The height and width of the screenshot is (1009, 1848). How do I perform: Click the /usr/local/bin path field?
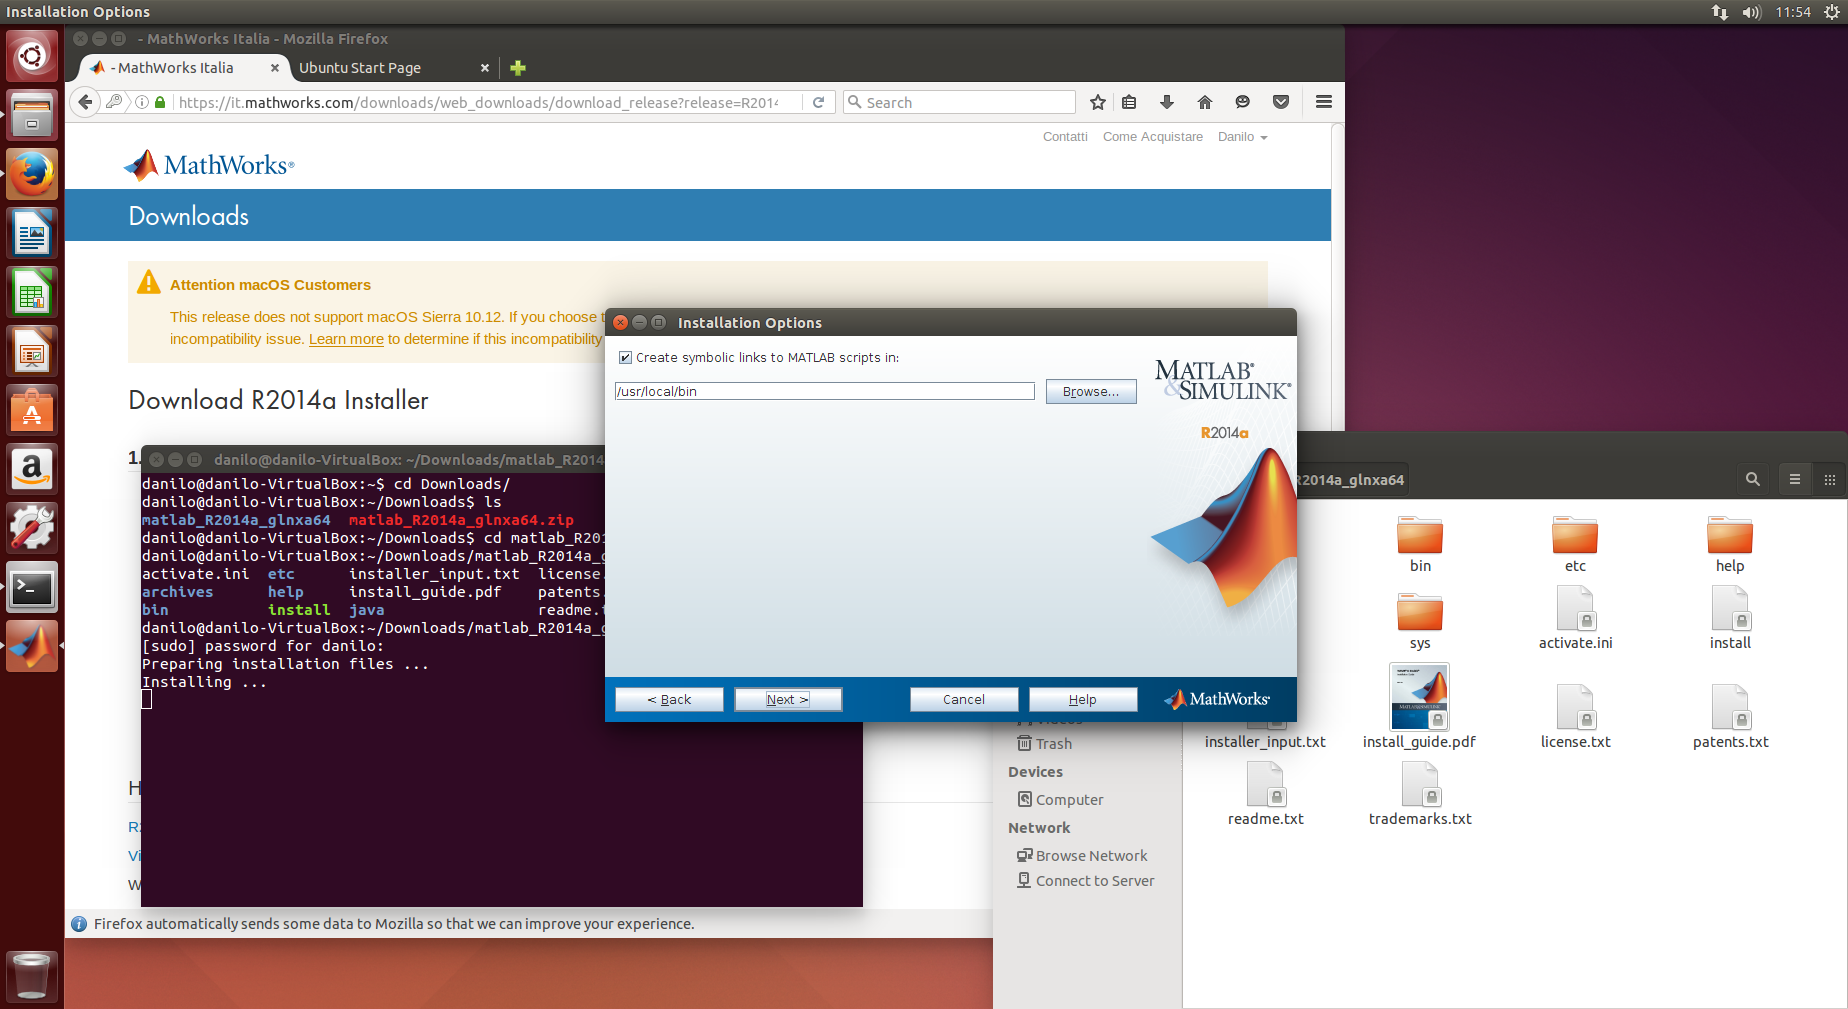825,391
